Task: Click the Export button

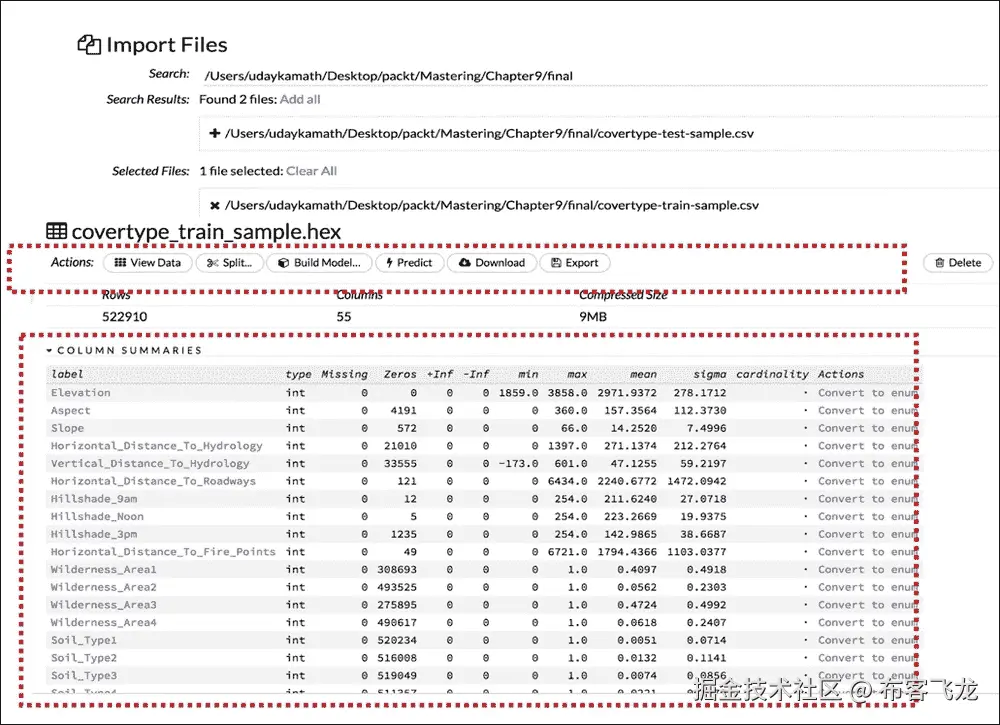Action: (575, 263)
